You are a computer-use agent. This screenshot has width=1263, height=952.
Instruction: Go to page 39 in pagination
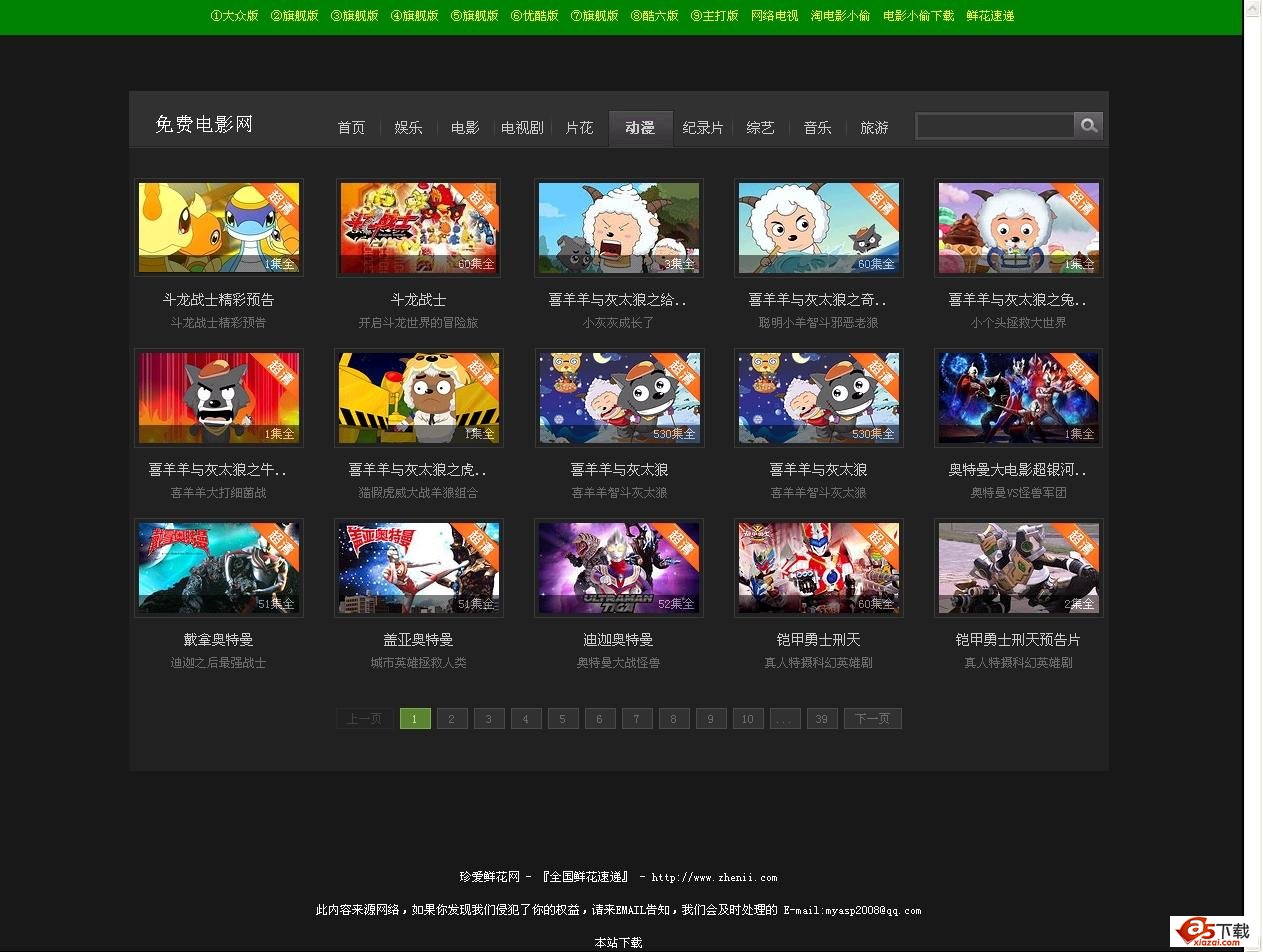821,718
